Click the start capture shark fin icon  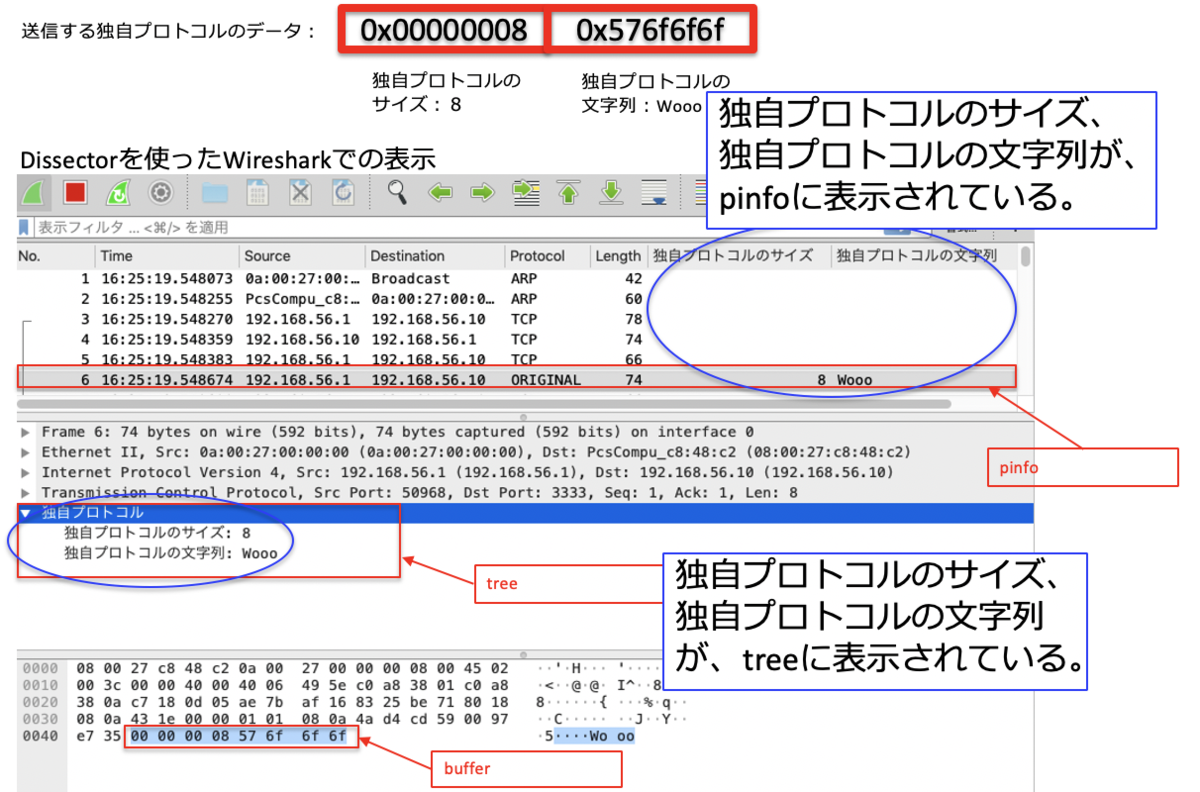click(x=34, y=192)
